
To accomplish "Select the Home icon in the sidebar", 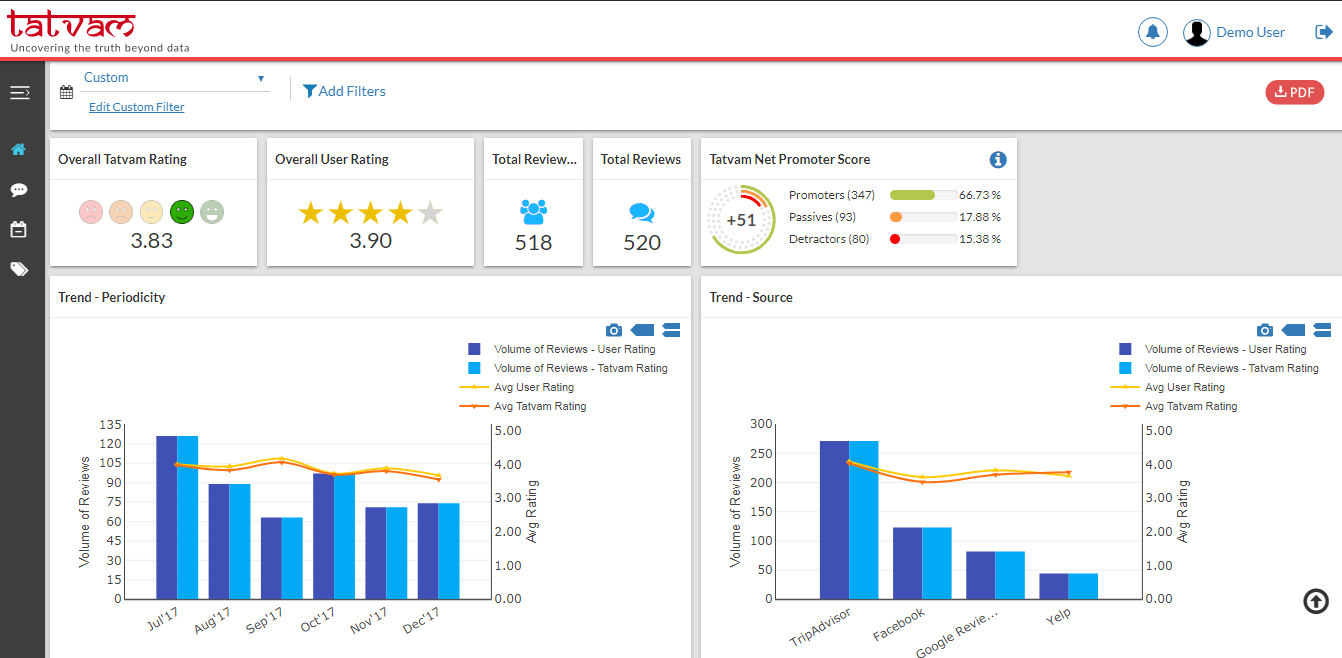I will (x=19, y=149).
